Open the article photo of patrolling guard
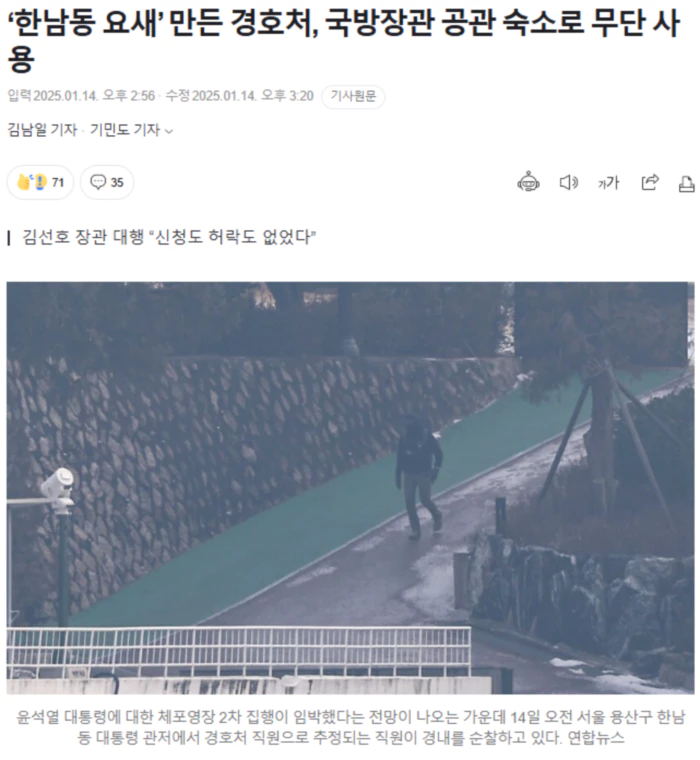700x760 pixels. [x=350, y=488]
